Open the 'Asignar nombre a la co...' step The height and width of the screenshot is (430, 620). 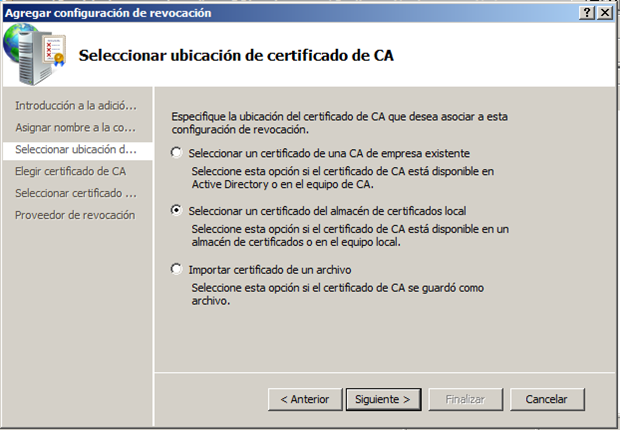tap(75, 127)
